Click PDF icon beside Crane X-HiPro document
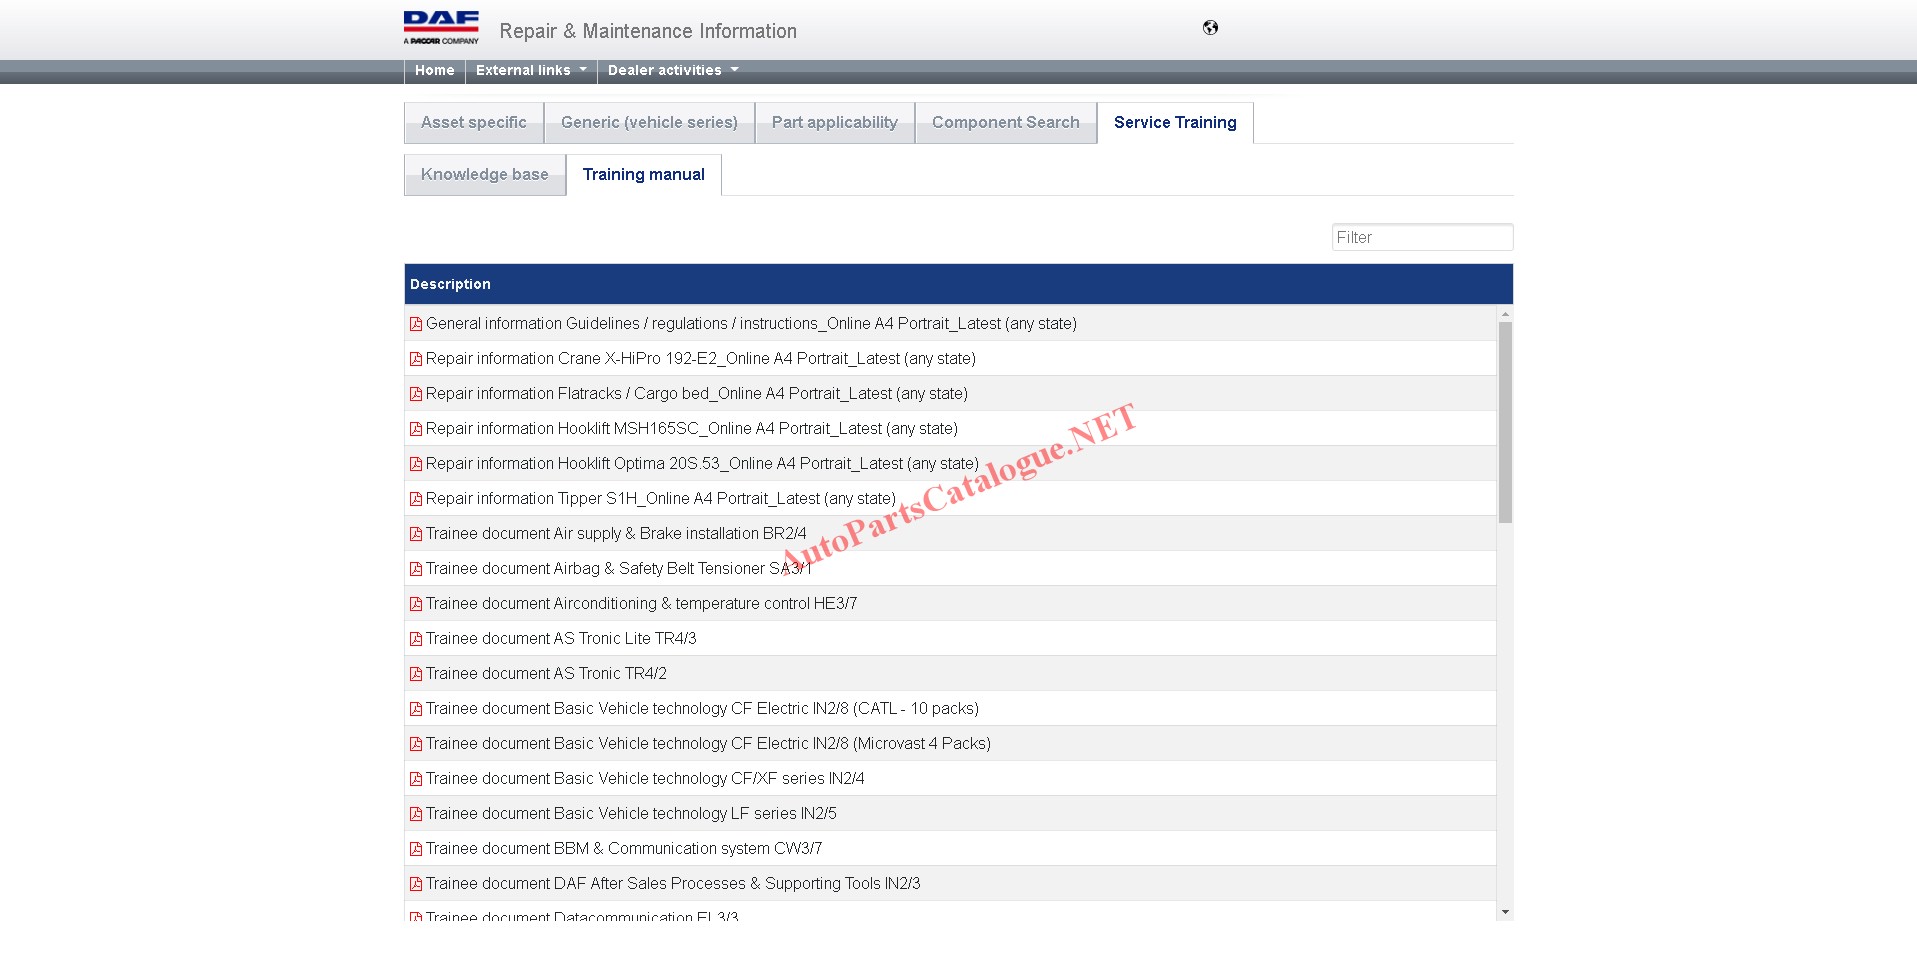This screenshot has width=1917, height=980. pyautogui.click(x=416, y=359)
